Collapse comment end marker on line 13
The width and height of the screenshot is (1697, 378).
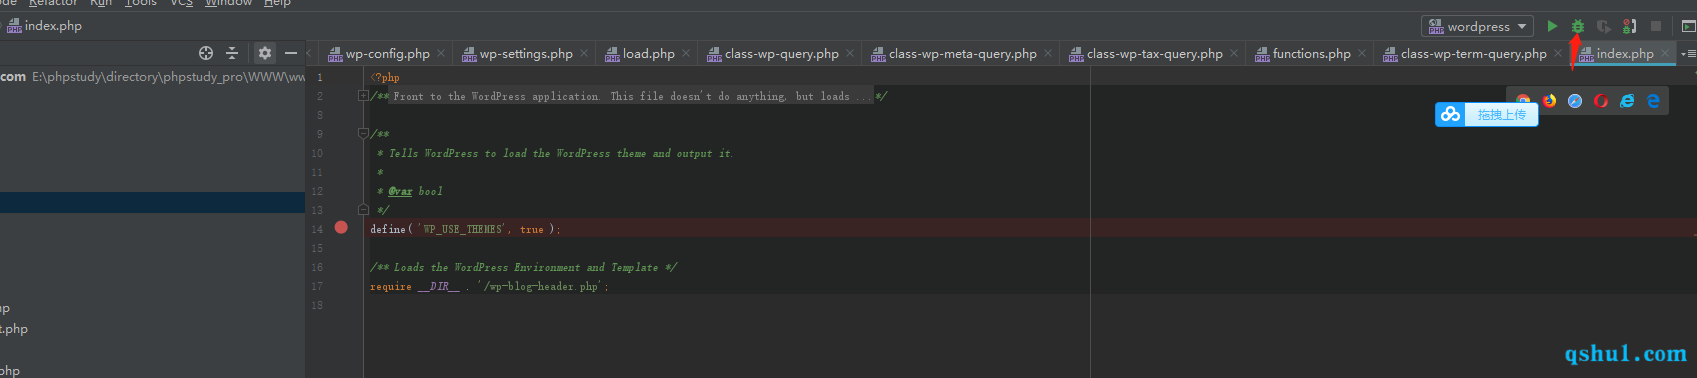pos(363,210)
